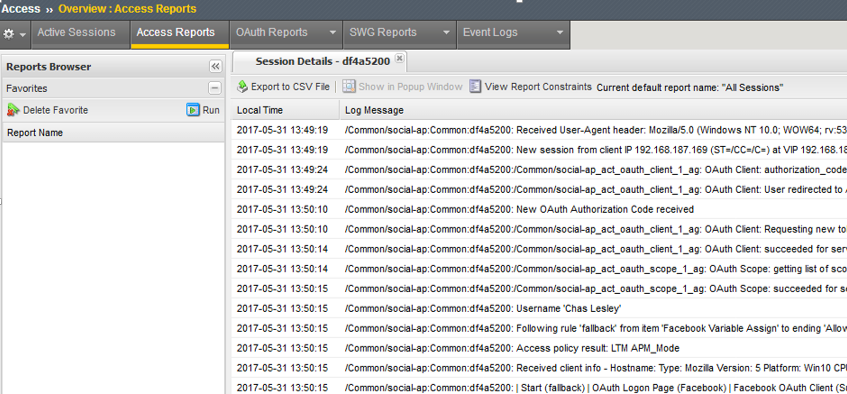The width and height of the screenshot is (847, 394).
Task: Collapse the Reports Browser panel
Action: coord(215,66)
